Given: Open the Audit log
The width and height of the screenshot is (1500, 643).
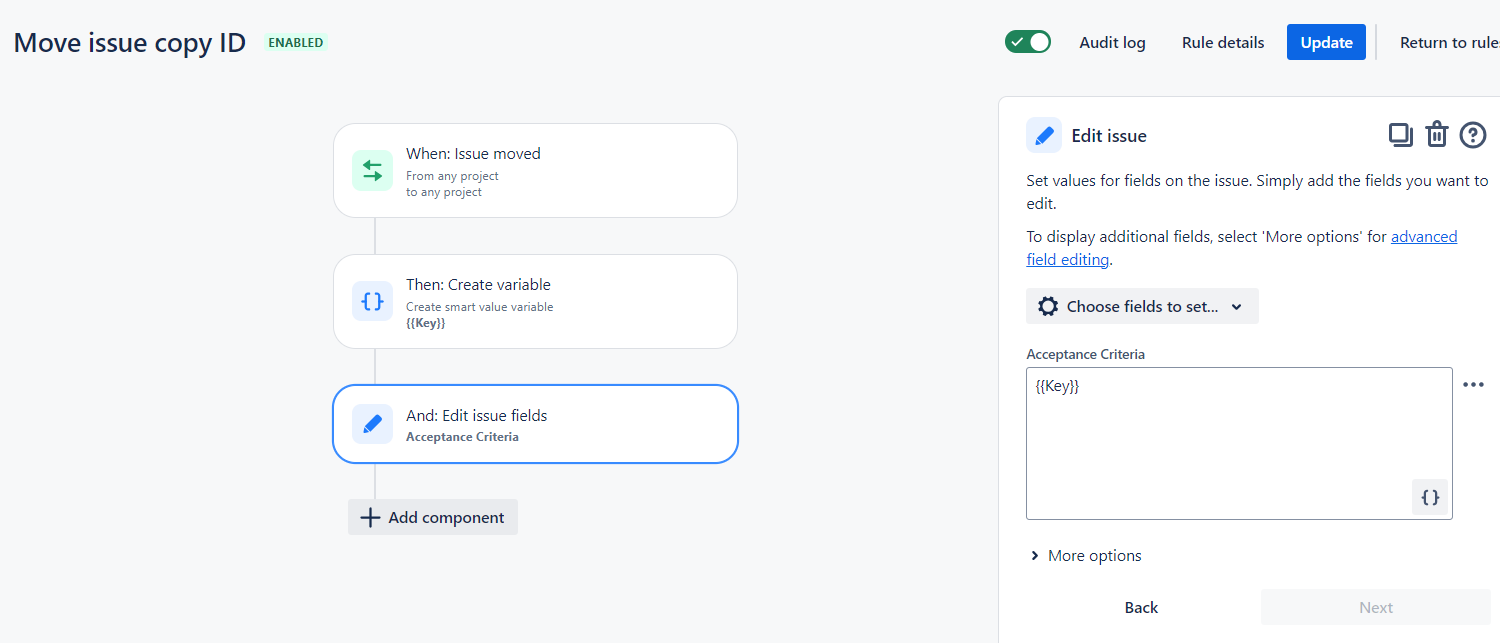Looking at the screenshot, I should click(x=1112, y=42).
